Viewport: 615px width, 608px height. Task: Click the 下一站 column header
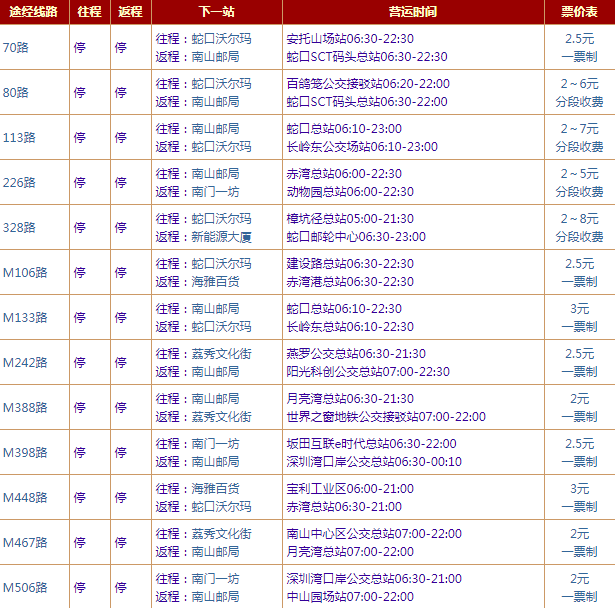click(215, 11)
